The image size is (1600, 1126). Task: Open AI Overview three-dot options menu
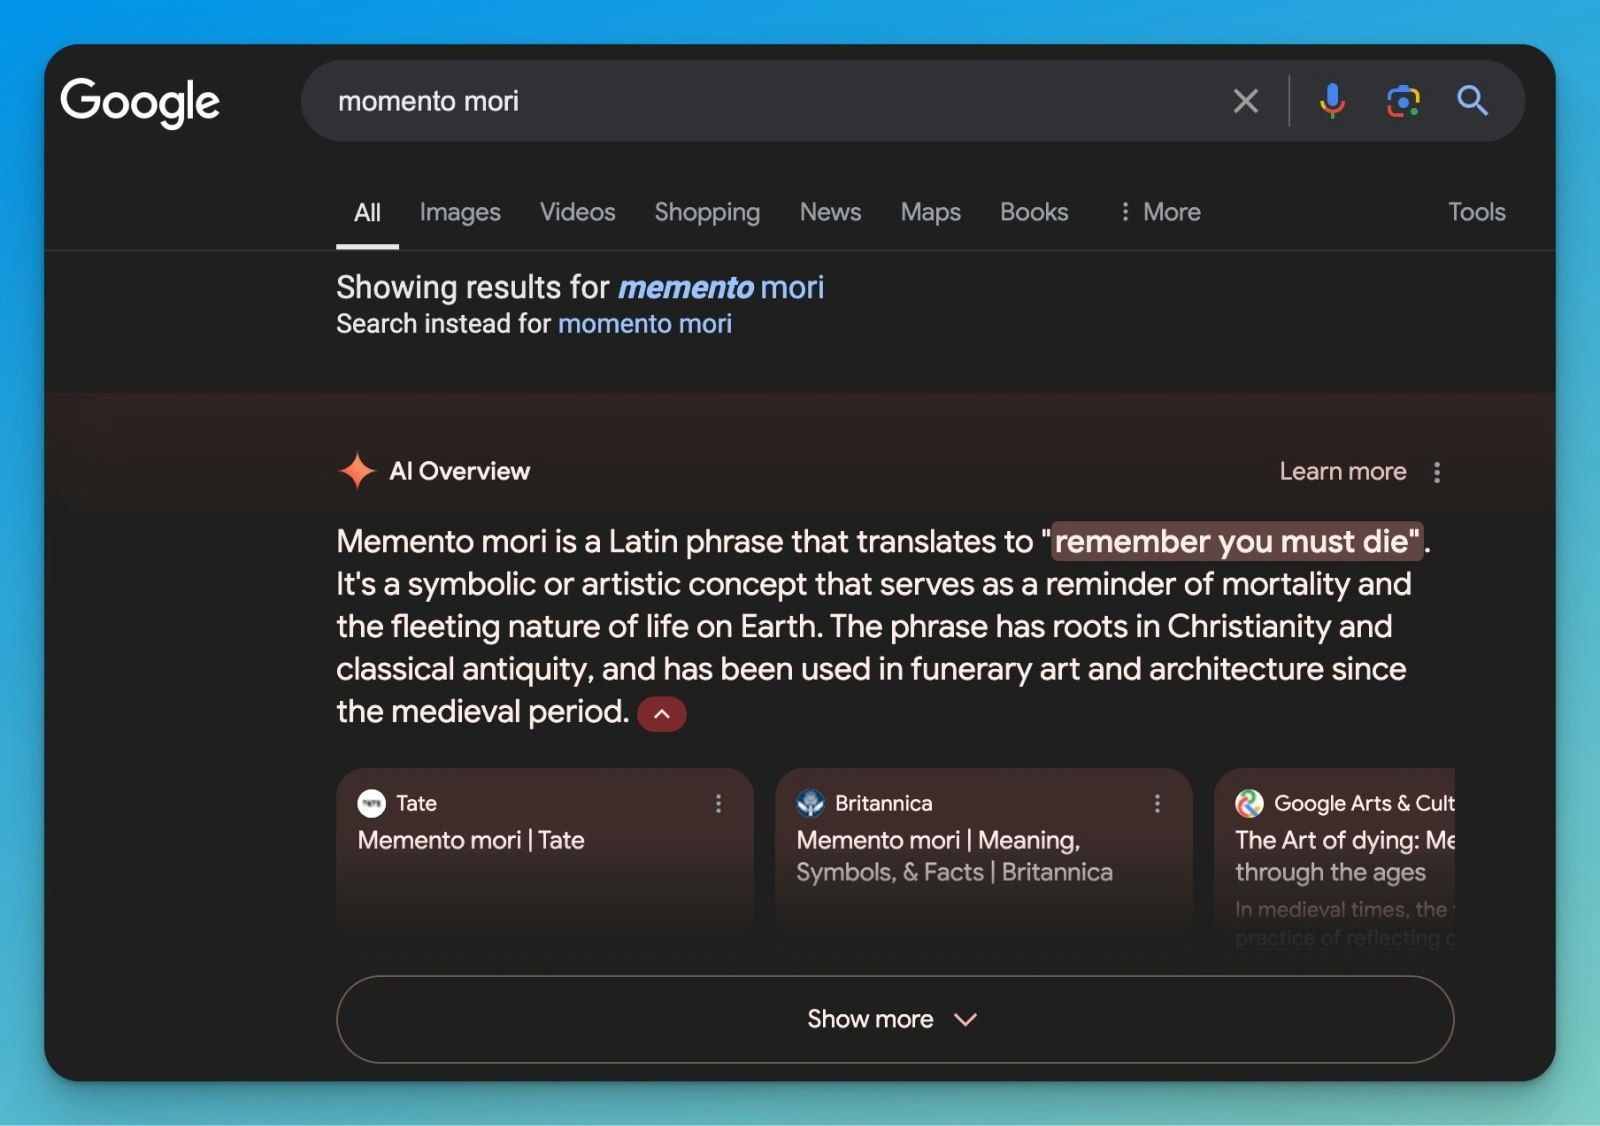coord(1437,472)
